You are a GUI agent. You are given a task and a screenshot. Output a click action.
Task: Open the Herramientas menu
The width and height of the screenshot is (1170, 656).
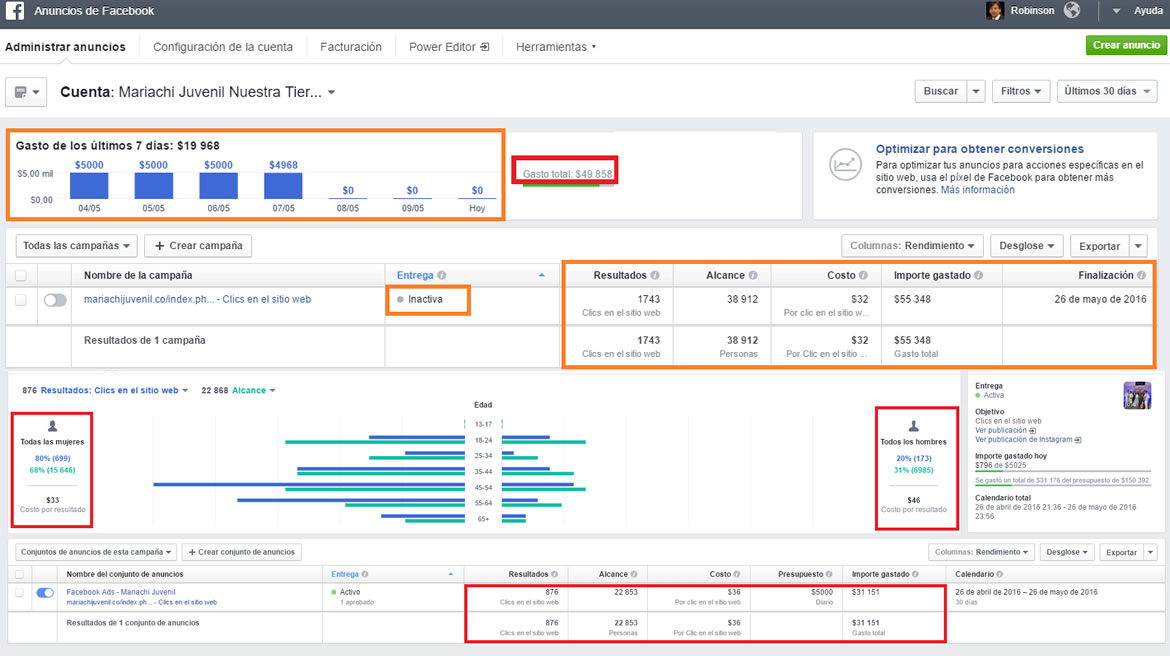tap(556, 46)
